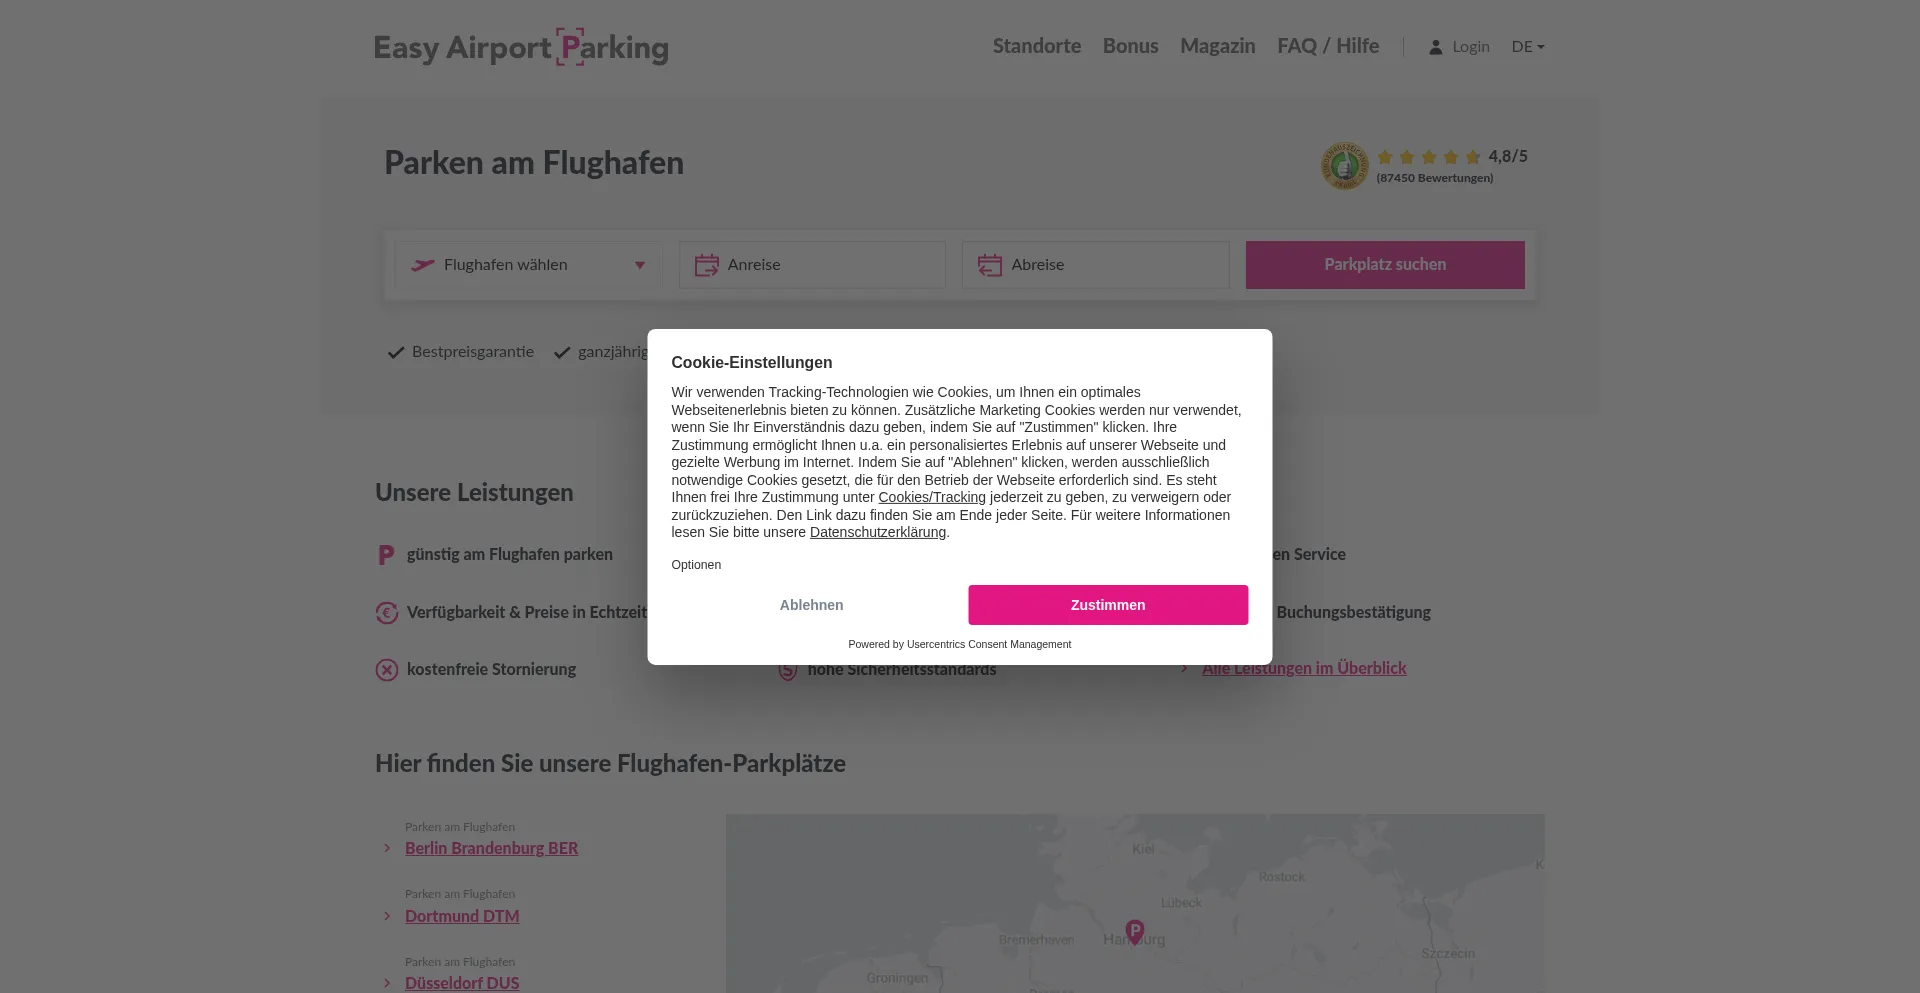Viewport: 1920px width, 993px height.
Task: Click the ganzjährig checkmark
Action: point(562,352)
